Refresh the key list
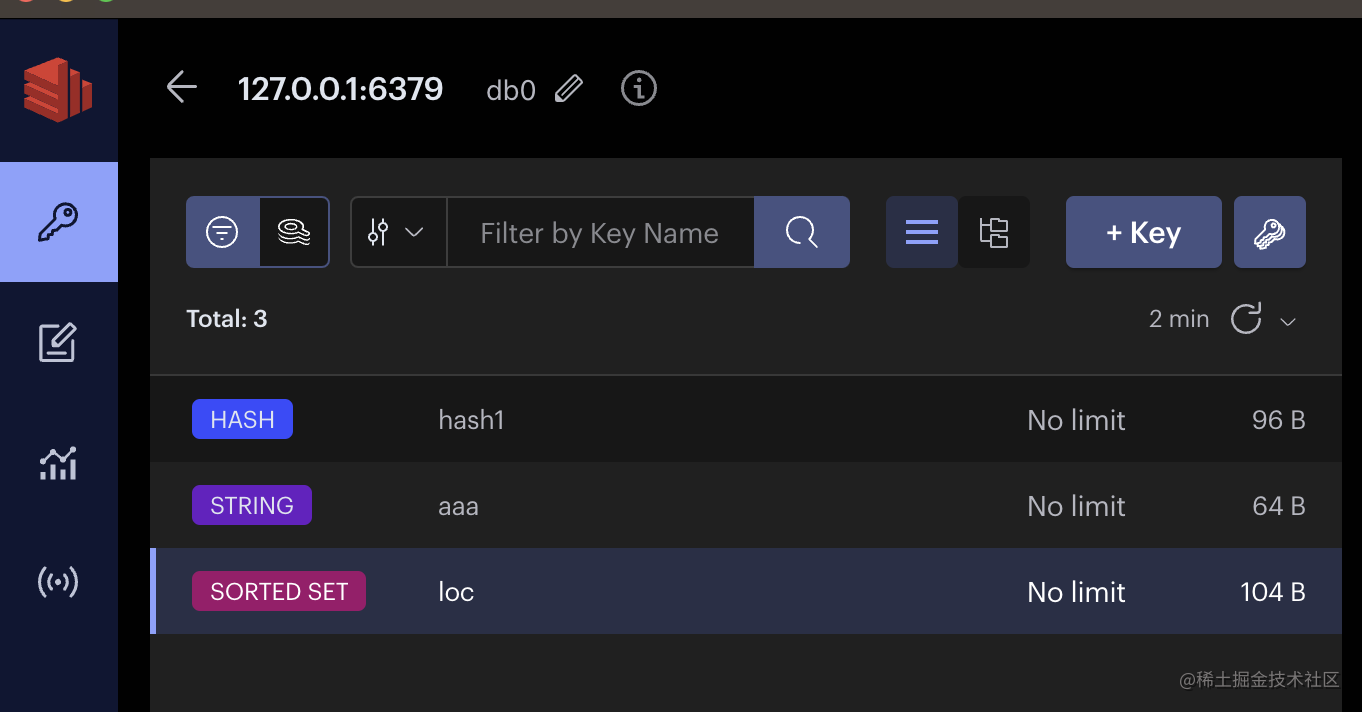Screen dimensions: 1362x712 (x=1245, y=319)
